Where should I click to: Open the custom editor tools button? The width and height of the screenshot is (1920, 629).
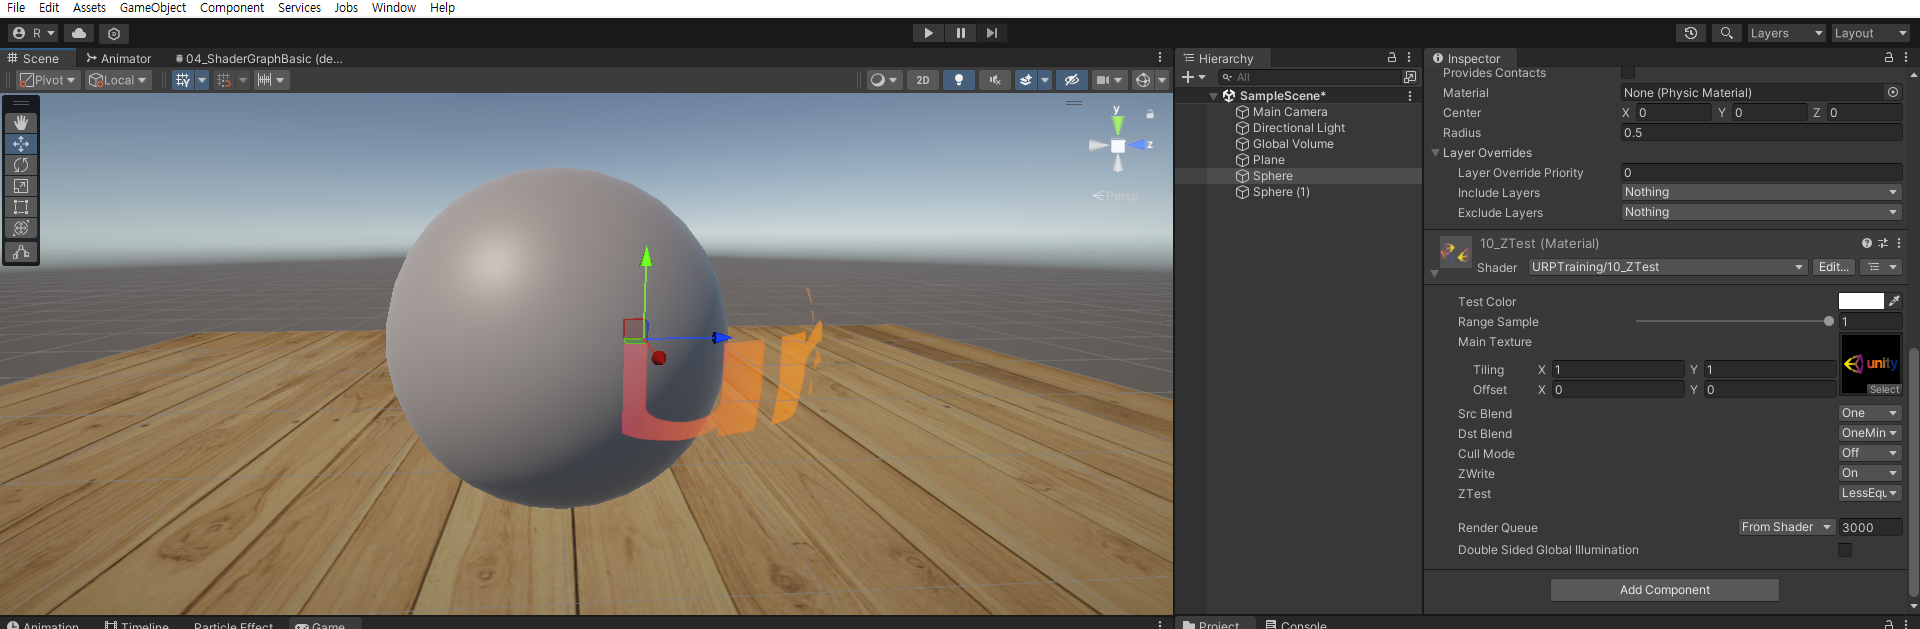coord(21,252)
